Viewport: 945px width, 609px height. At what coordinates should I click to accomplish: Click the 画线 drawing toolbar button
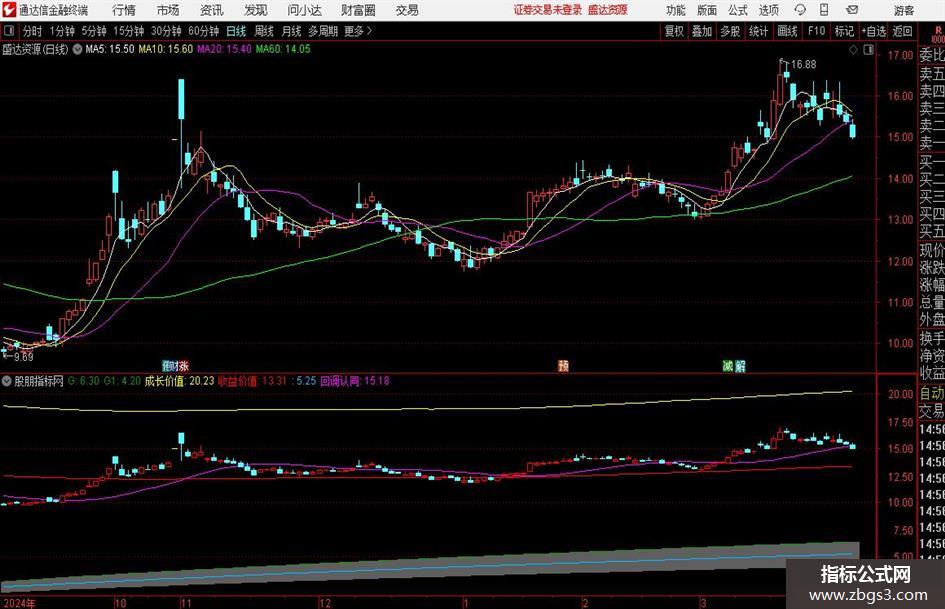pyautogui.click(x=787, y=31)
